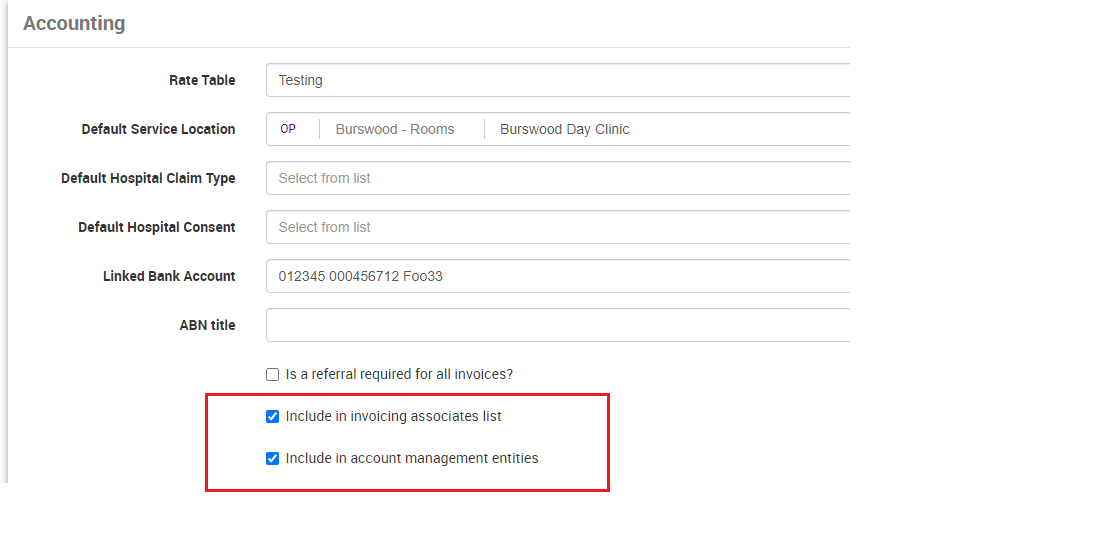Screen dimensions: 1093x548
Task: Click the Linked Bank Account label
Action: pyautogui.click(x=169, y=276)
